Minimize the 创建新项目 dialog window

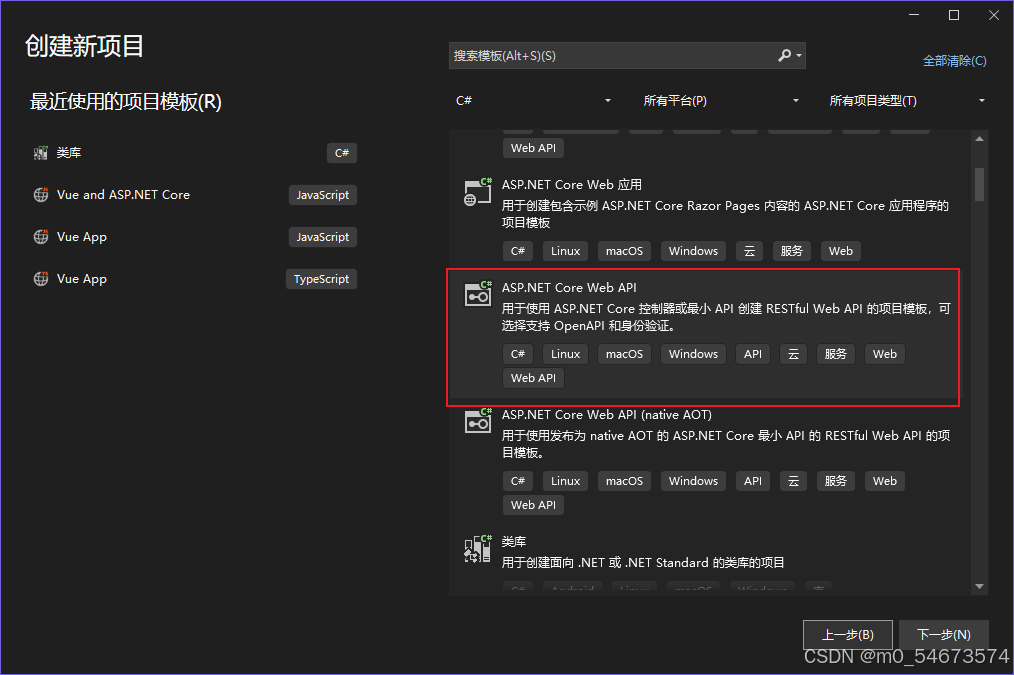[914, 15]
